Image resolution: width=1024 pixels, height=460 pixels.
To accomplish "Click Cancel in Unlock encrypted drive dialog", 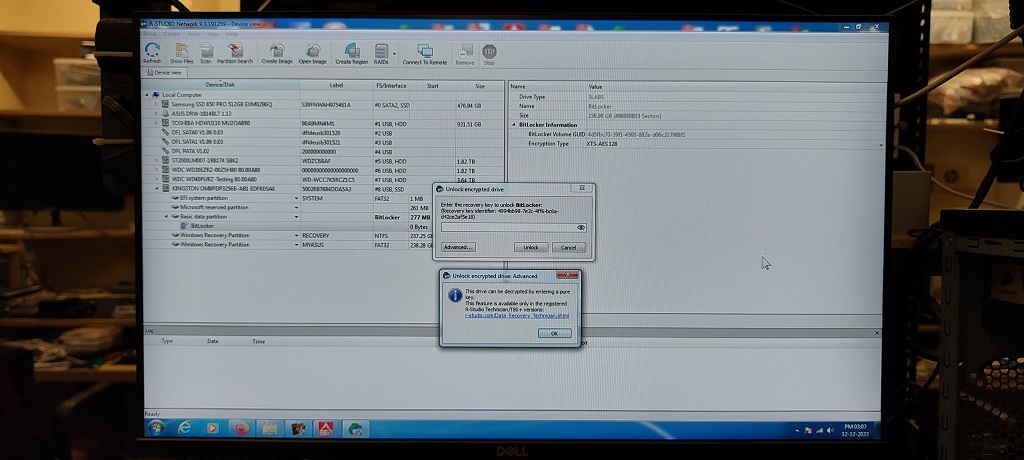I will point(569,248).
